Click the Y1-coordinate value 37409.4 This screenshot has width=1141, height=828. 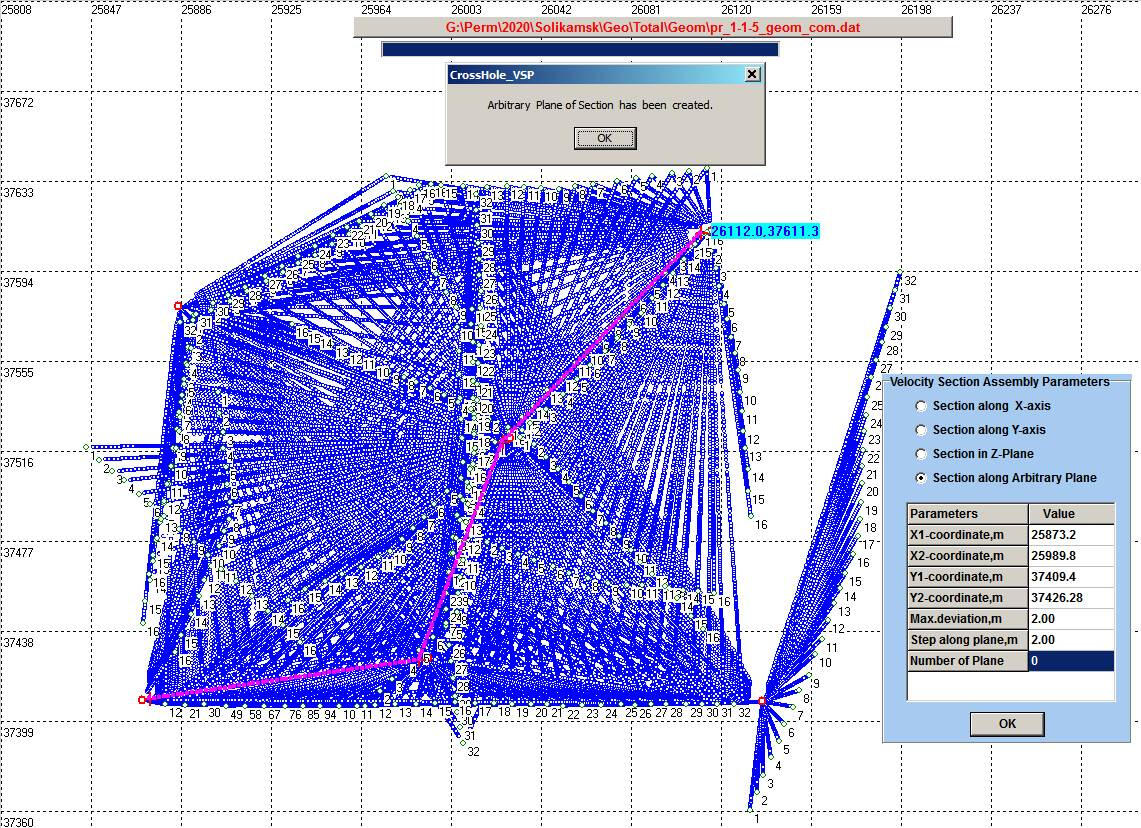[1070, 577]
